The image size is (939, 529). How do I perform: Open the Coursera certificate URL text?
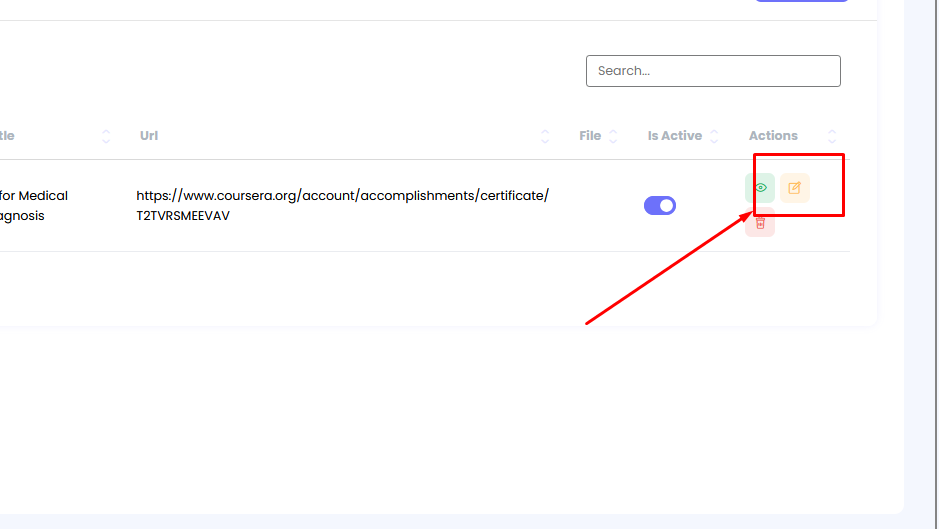342,196
